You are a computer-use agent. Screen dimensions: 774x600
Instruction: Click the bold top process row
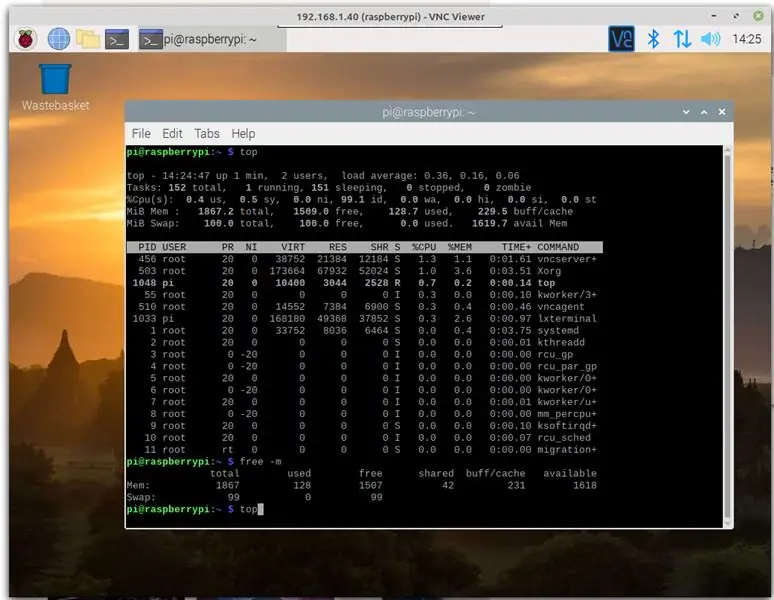click(364, 283)
